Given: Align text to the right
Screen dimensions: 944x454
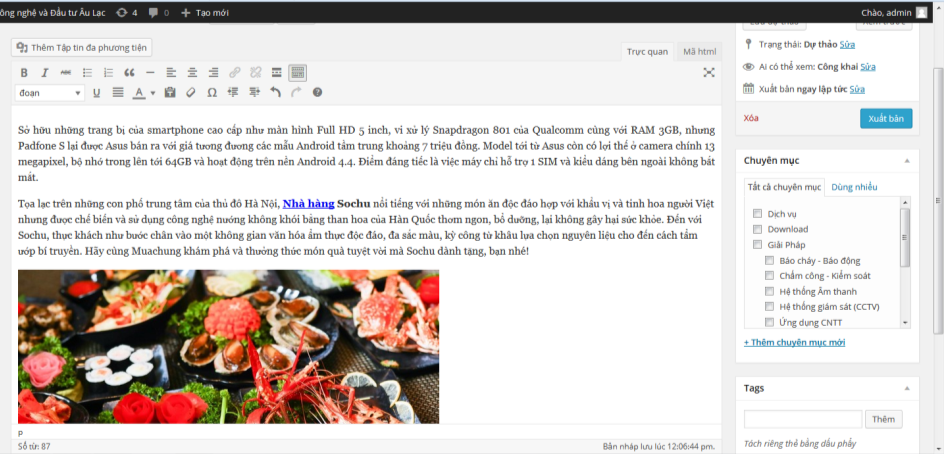Looking at the screenshot, I should pos(213,73).
